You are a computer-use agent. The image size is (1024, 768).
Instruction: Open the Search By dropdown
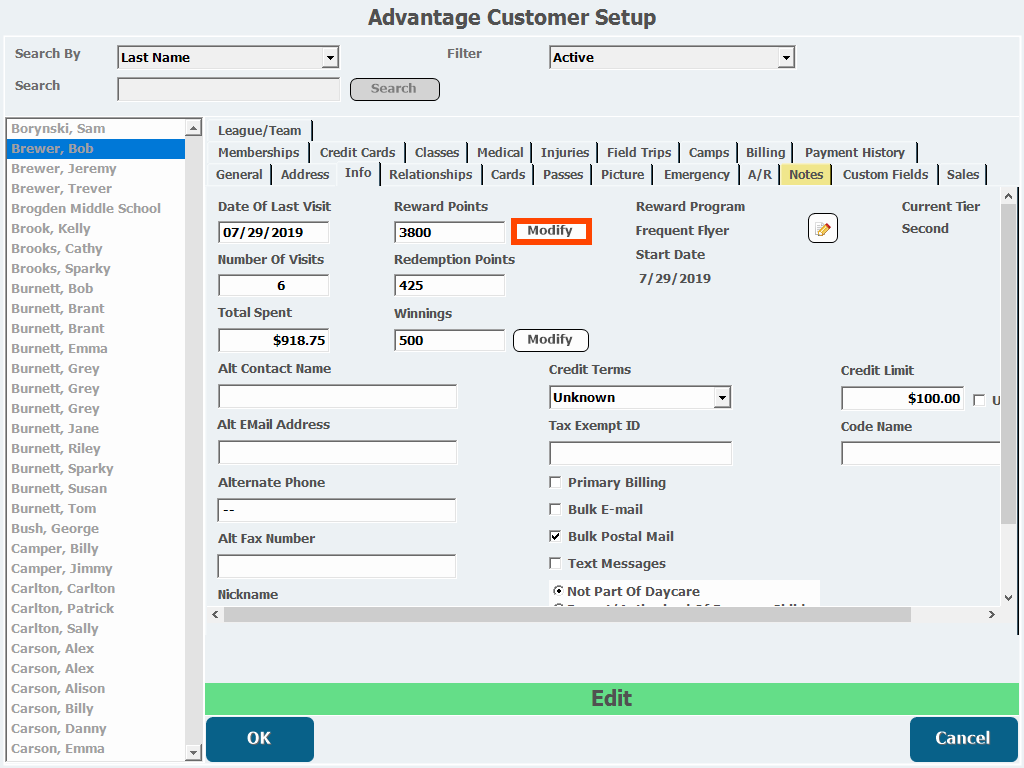click(x=330, y=58)
